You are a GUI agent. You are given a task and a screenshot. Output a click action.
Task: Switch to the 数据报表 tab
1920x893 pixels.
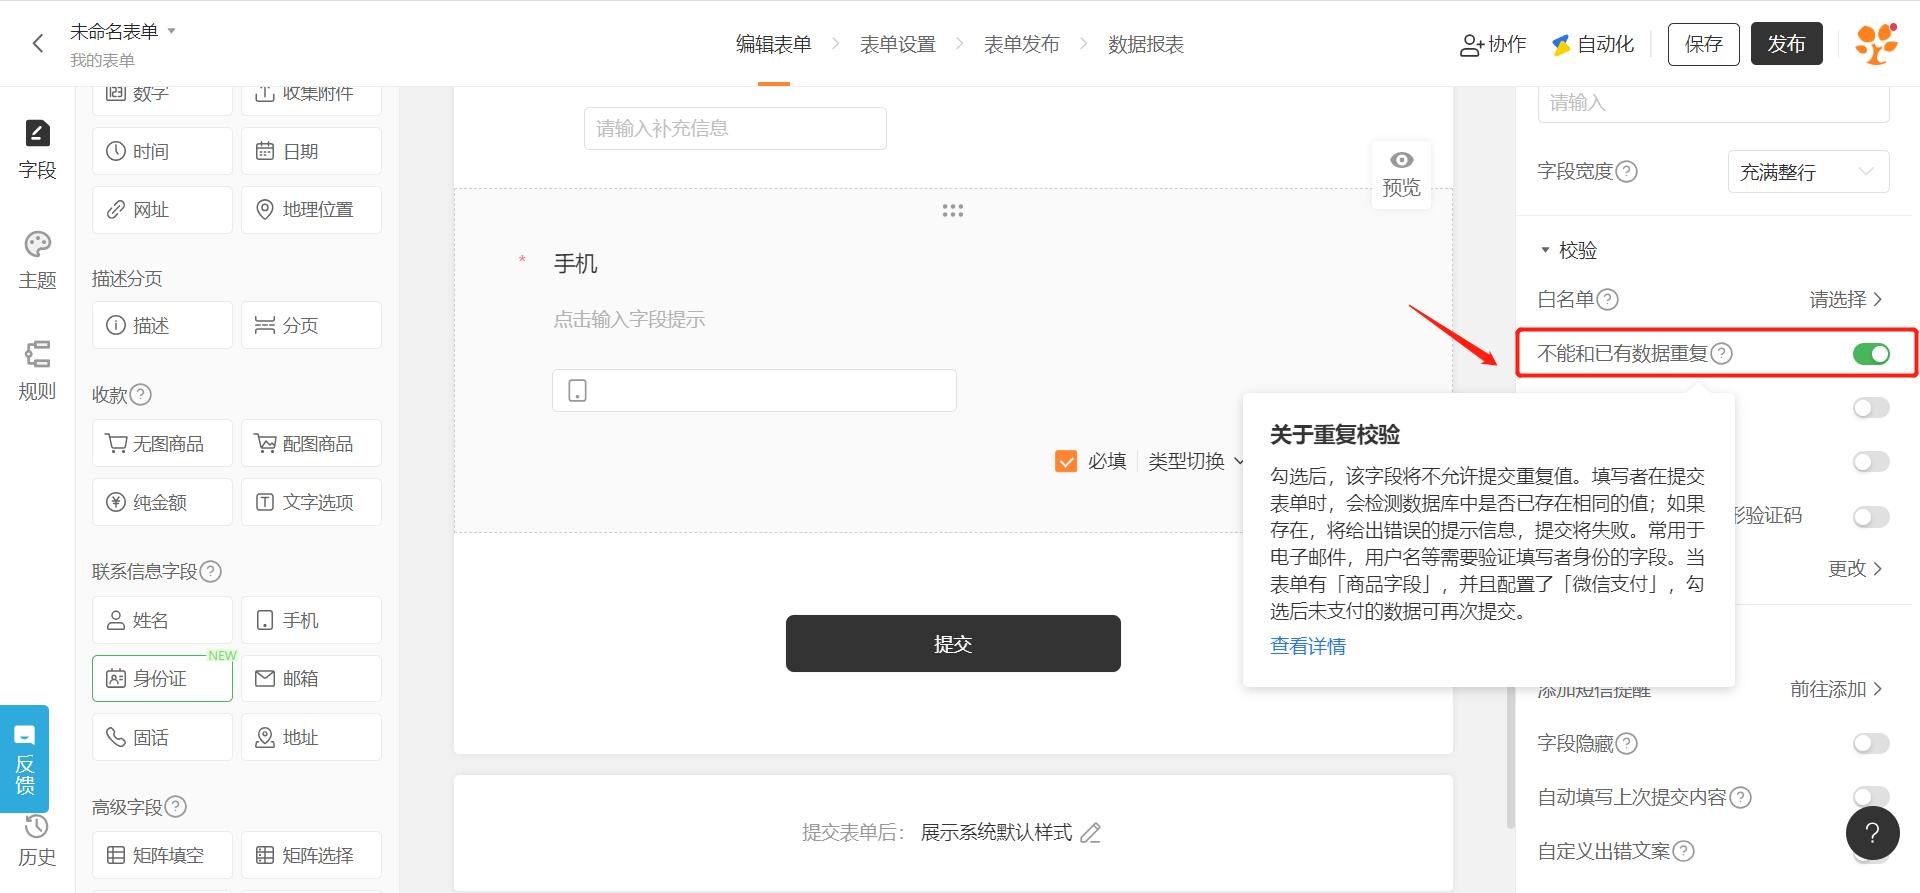pyautogui.click(x=1145, y=44)
